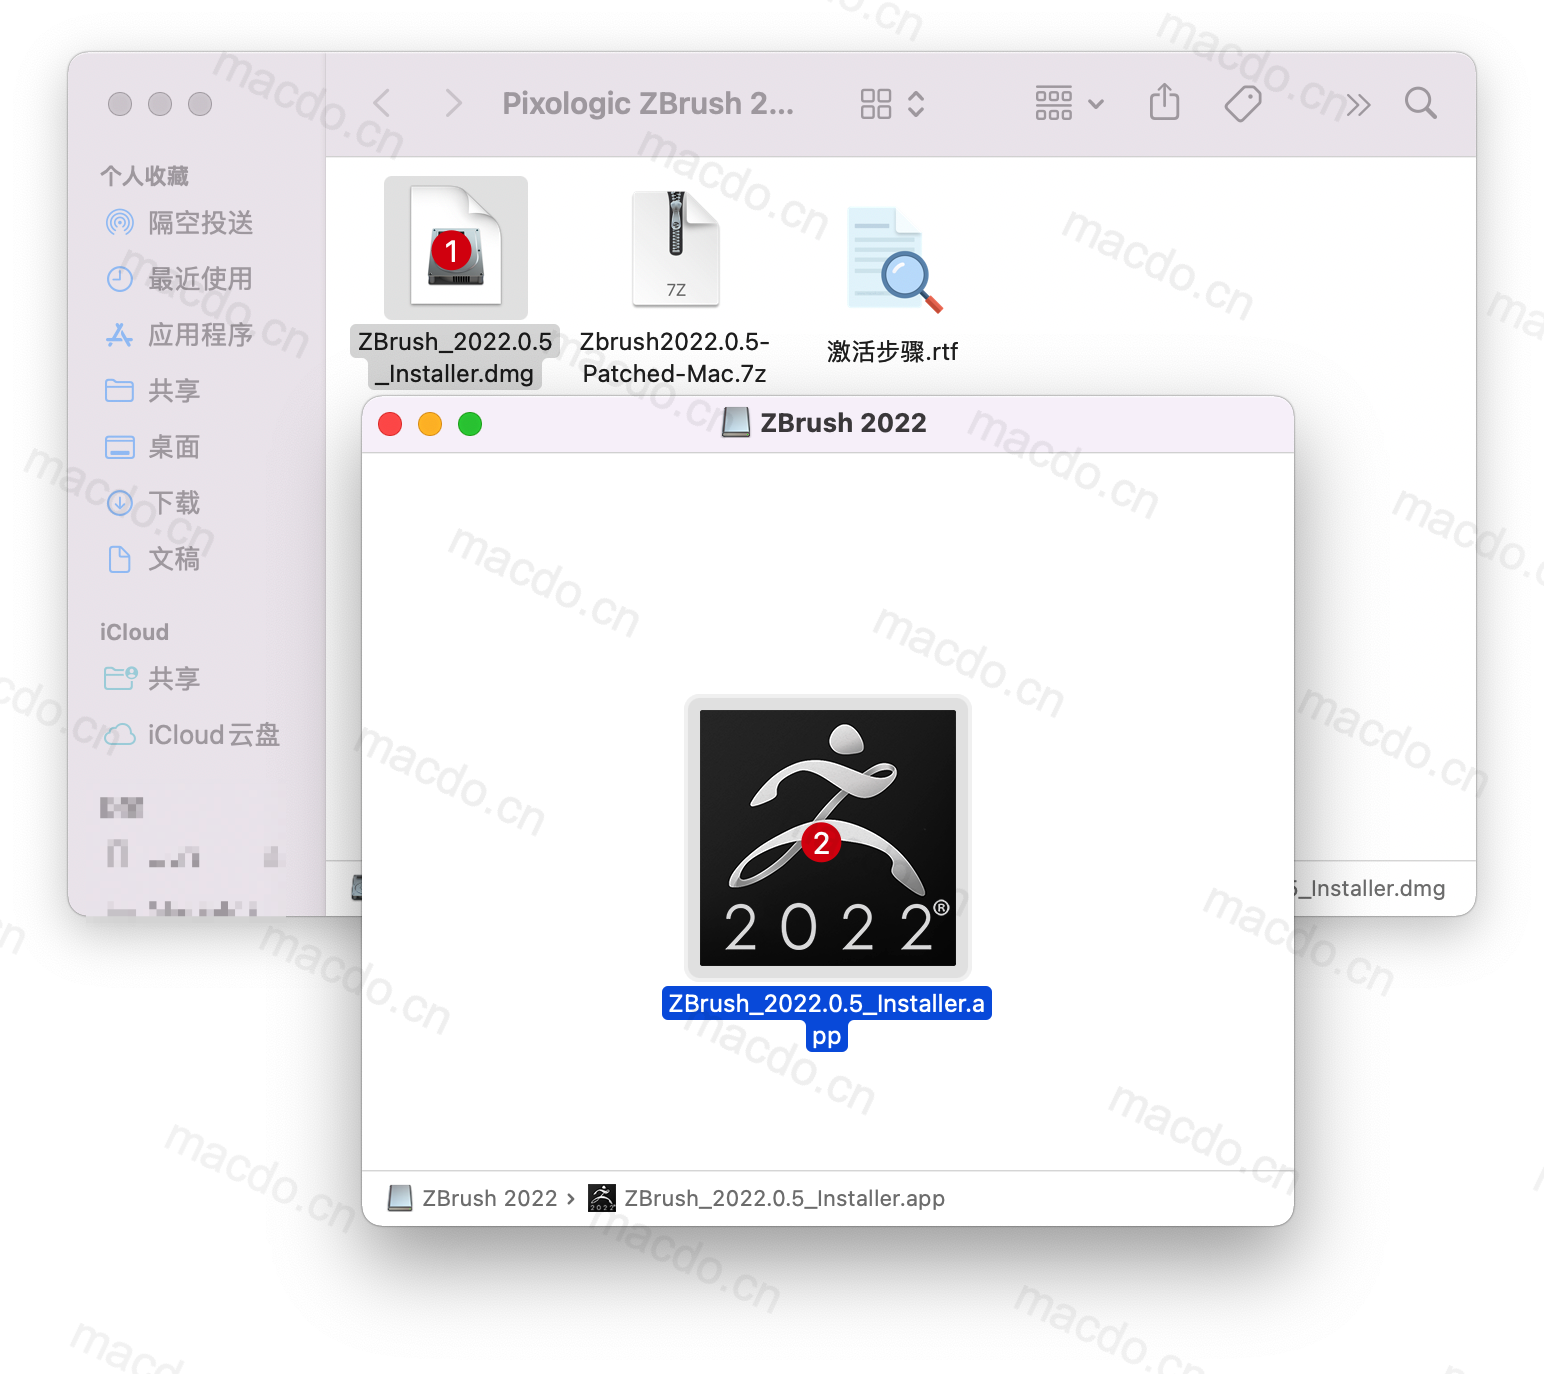1544x1374 pixels.
Task: Open 应用程序 in the sidebar
Action: point(200,335)
